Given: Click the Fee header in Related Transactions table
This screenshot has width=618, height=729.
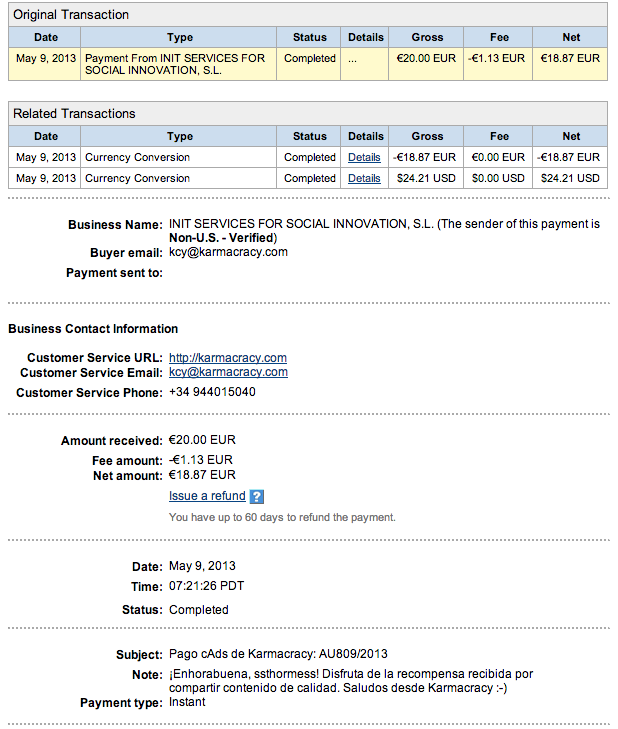Looking at the screenshot, I should [499, 137].
